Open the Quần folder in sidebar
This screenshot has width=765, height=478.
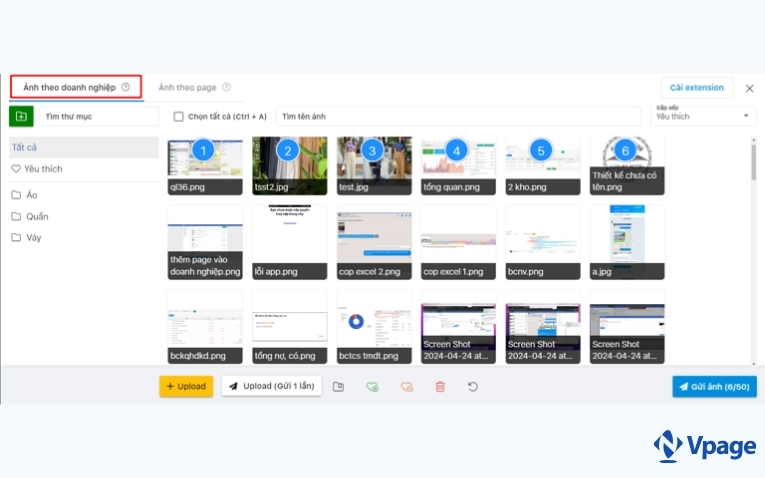pos(36,216)
